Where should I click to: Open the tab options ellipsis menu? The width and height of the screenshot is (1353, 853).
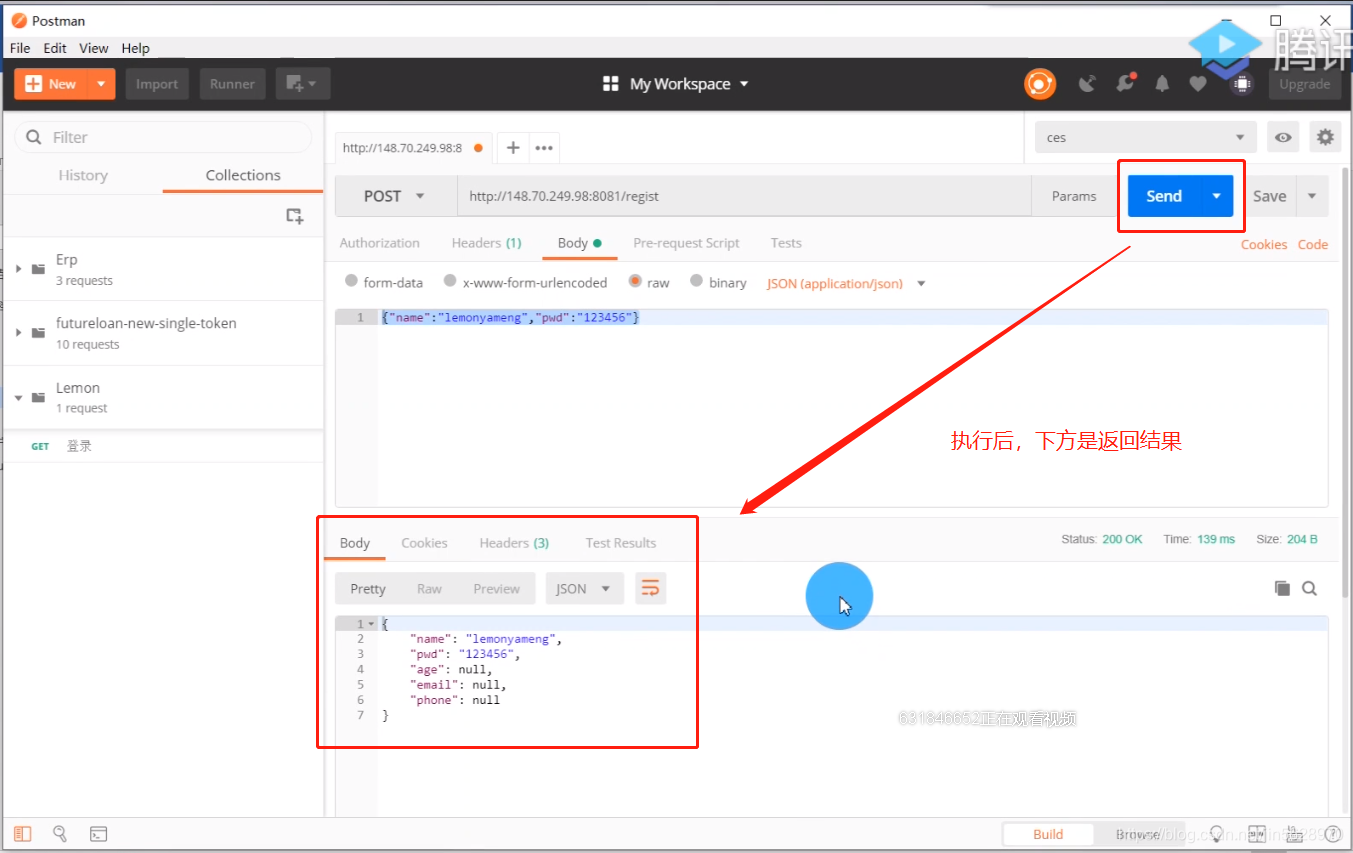tap(544, 147)
